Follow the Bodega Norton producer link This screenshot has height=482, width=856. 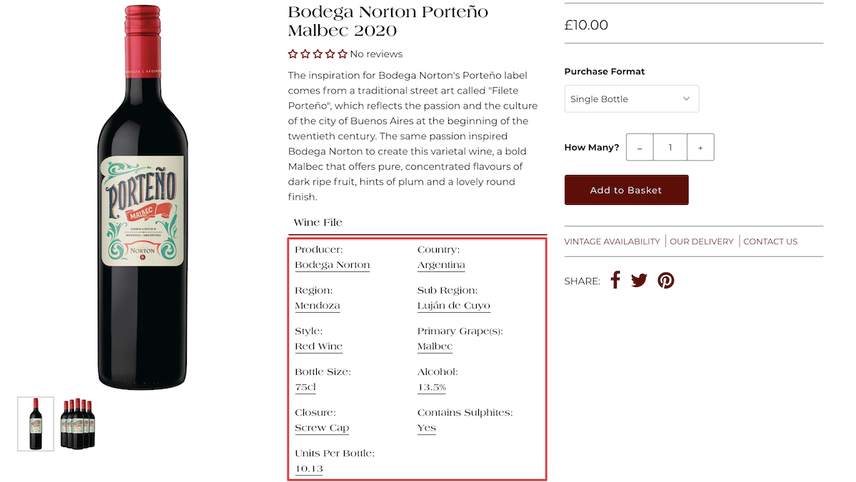coord(332,265)
